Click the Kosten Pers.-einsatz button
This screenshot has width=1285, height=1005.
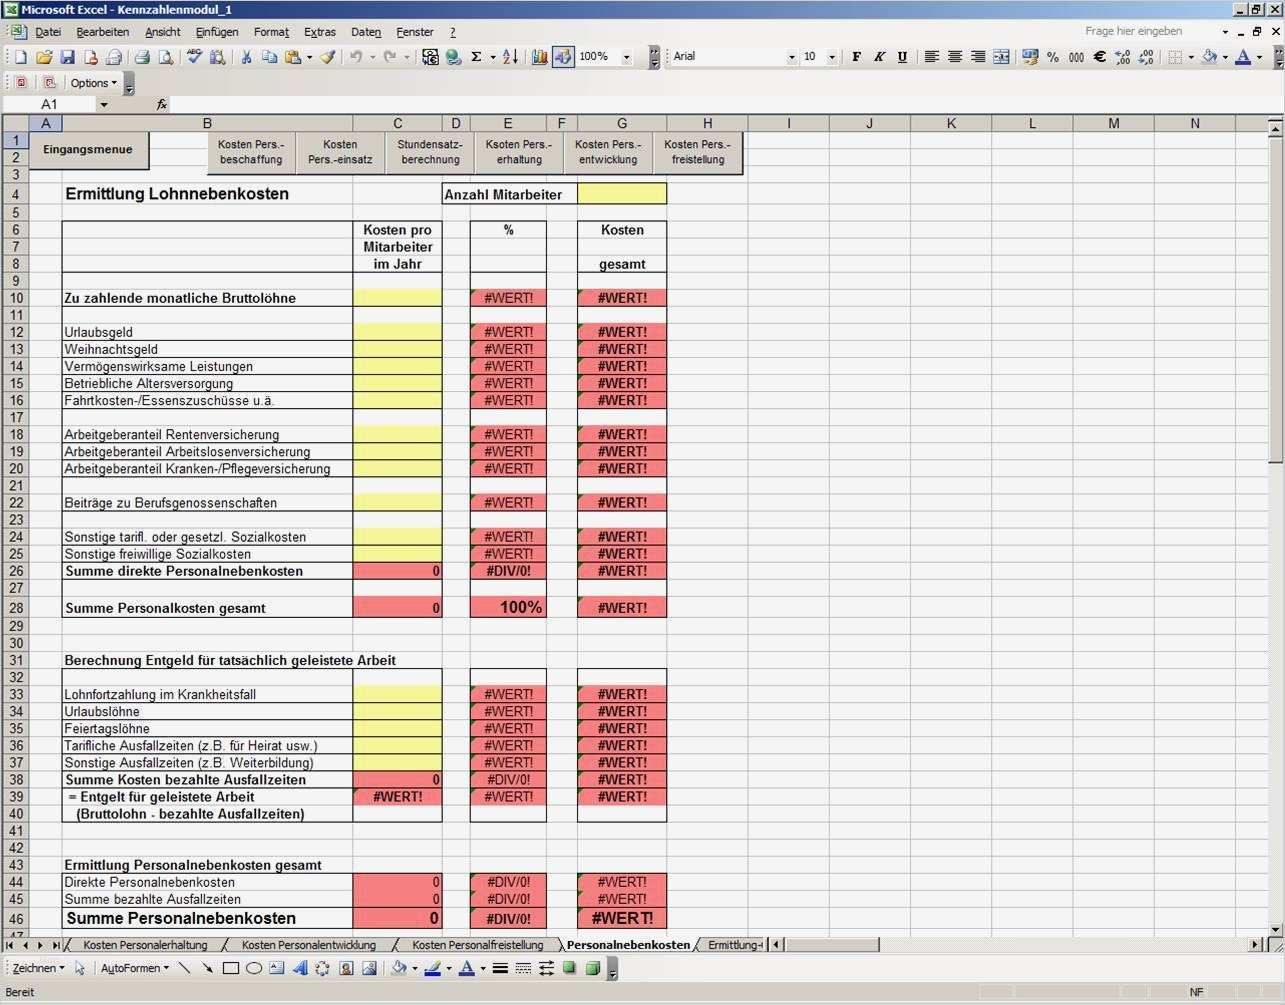340,152
